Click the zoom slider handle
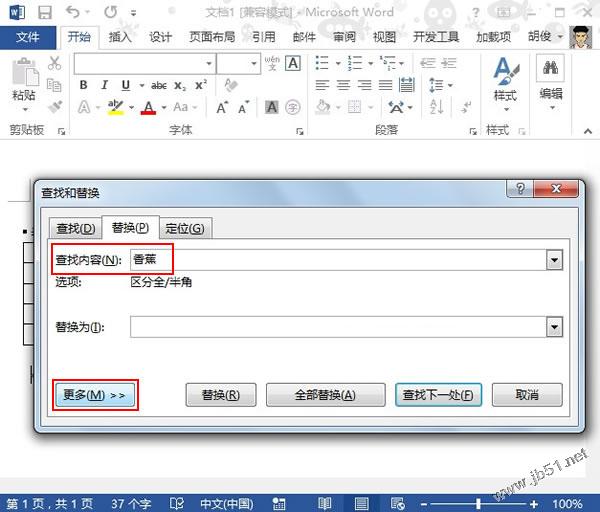600x512 pixels. click(x=478, y=504)
